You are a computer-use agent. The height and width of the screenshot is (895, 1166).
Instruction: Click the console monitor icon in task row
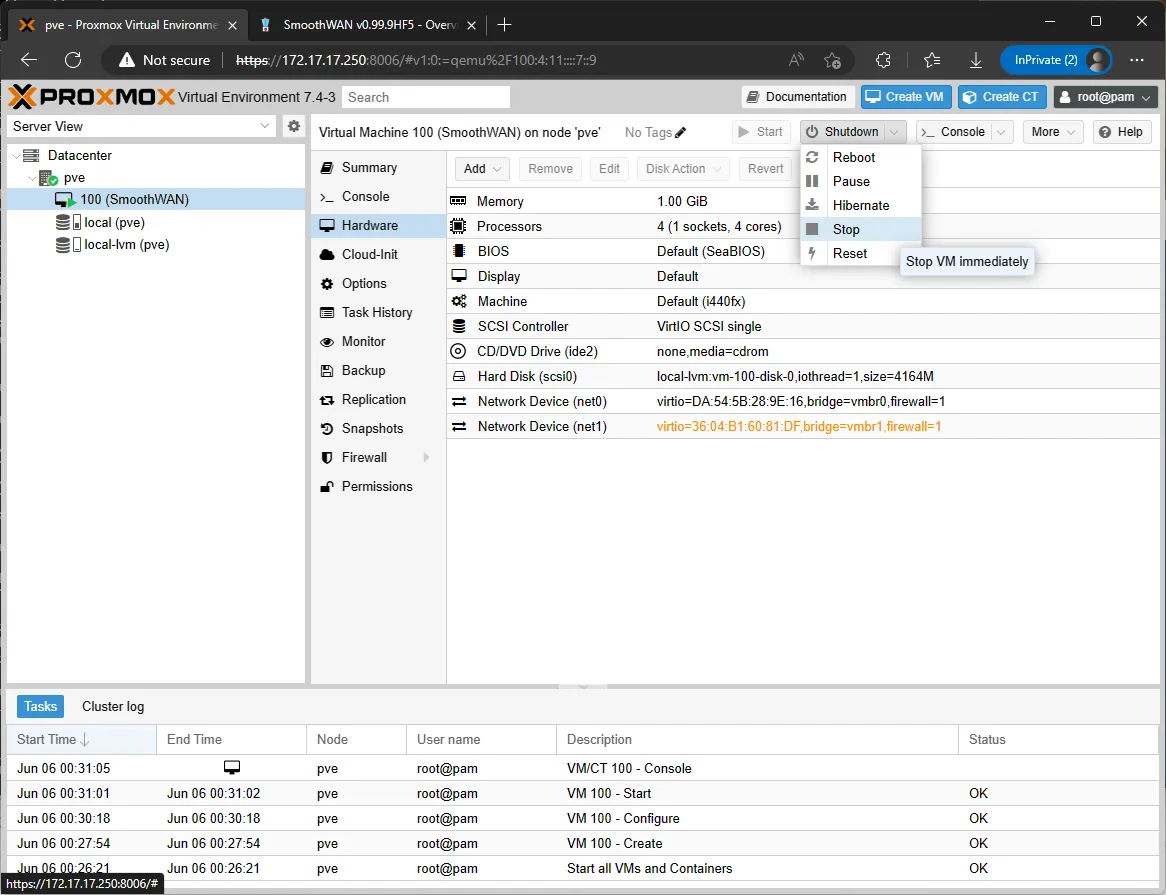point(232,767)
